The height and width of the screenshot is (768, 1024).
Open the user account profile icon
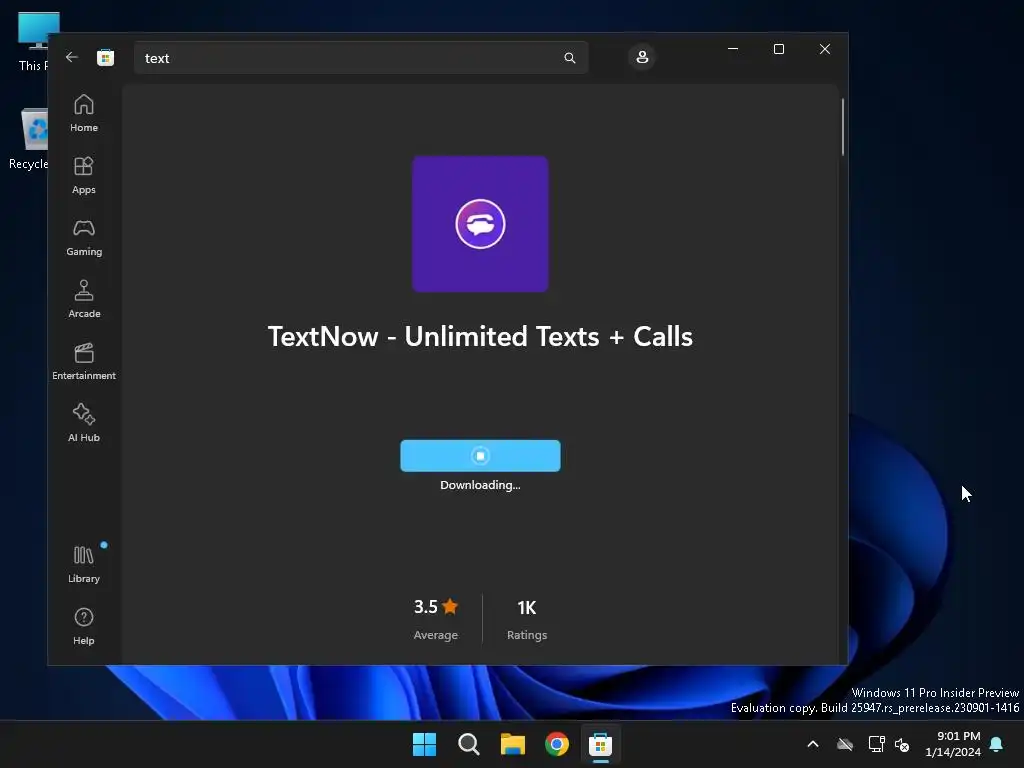642,57
